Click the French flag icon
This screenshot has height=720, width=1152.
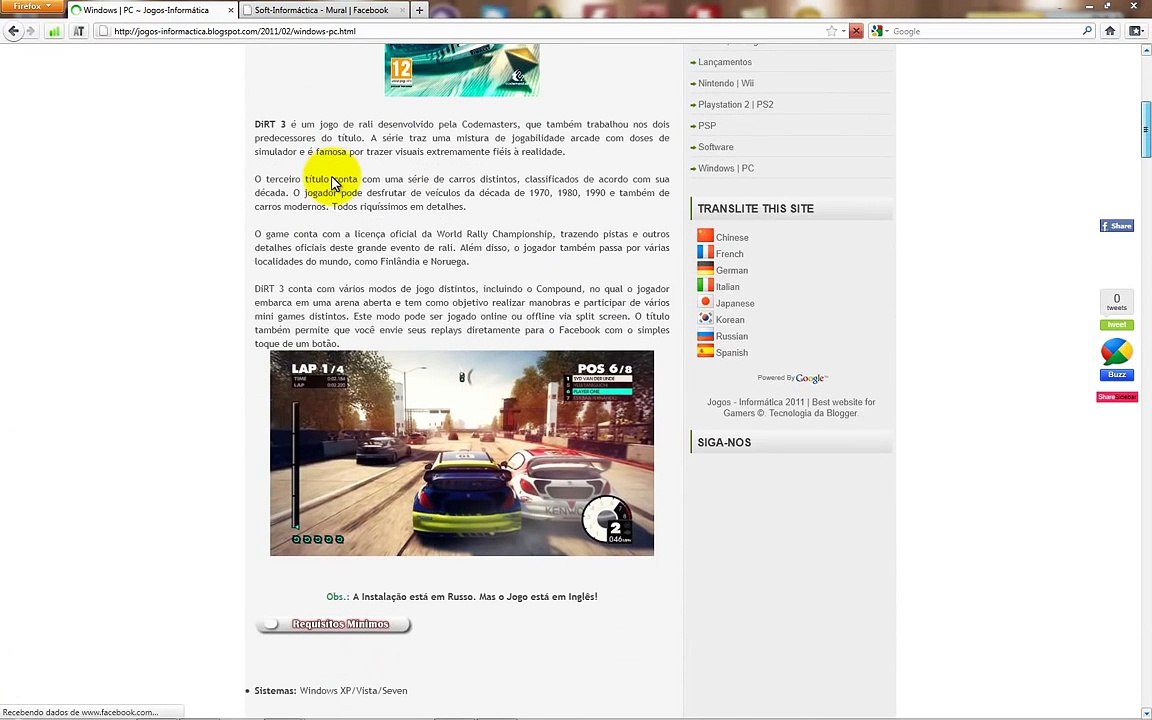(x=705, y=252)
